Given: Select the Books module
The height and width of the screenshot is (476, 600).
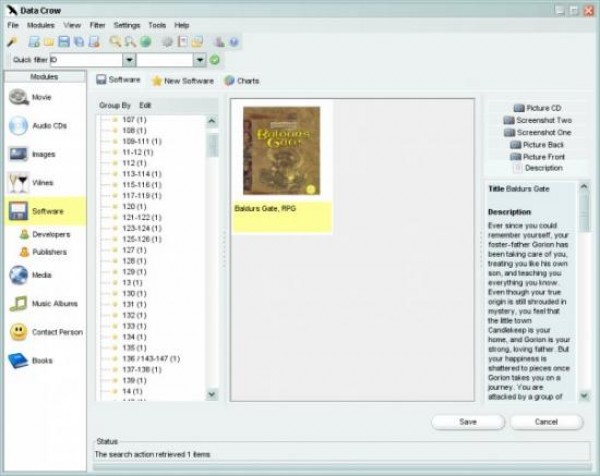Looking at the screenshot, I should 42,360.
